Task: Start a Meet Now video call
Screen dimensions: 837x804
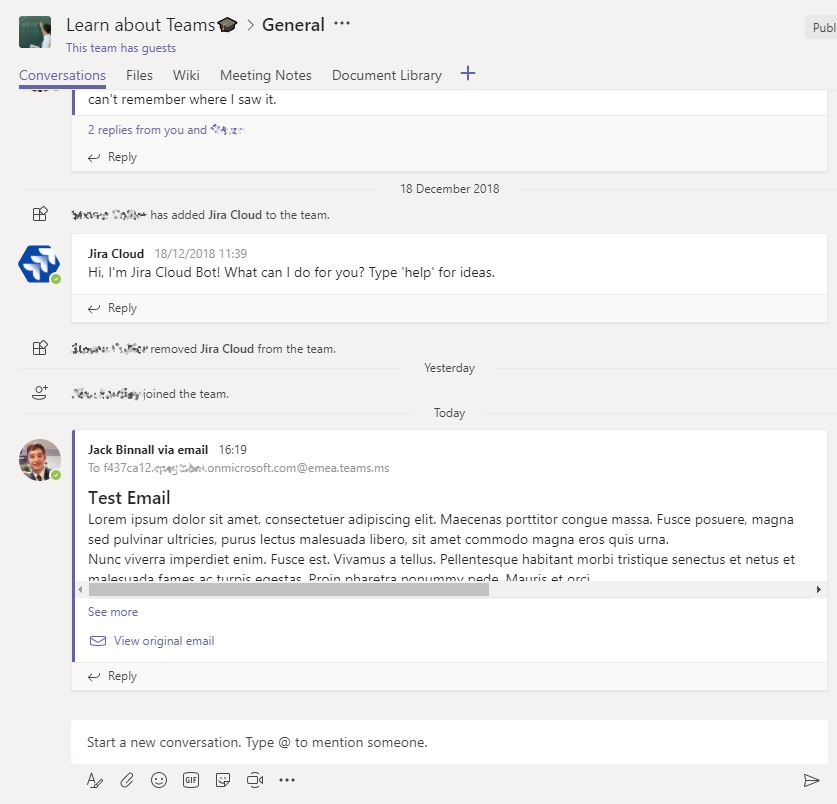Action: (x=255, y=779)
